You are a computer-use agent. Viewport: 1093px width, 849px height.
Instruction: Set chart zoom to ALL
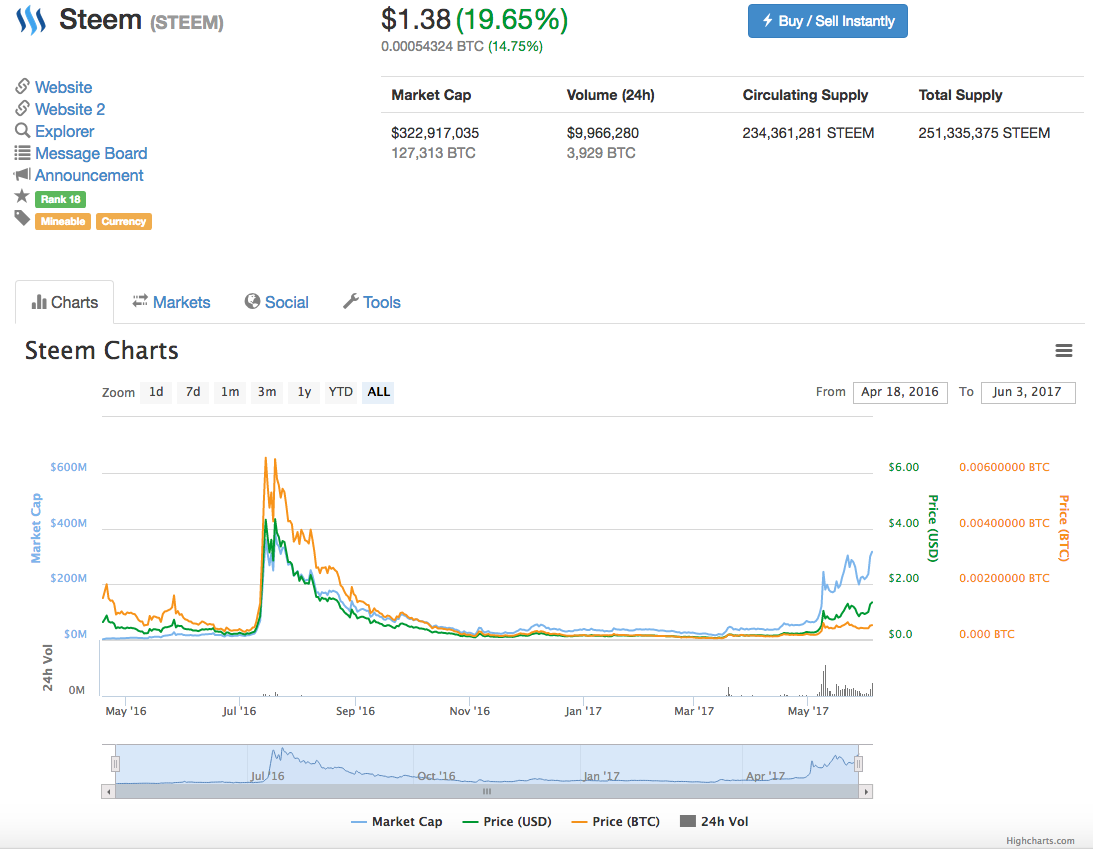379,392
